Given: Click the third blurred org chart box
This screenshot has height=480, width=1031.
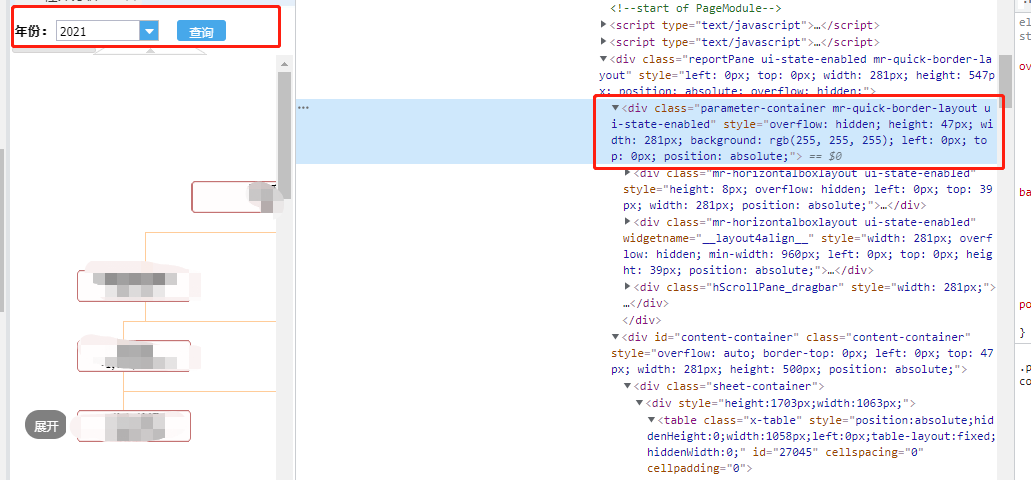Looking at the screenshot, I should [133, 356].
